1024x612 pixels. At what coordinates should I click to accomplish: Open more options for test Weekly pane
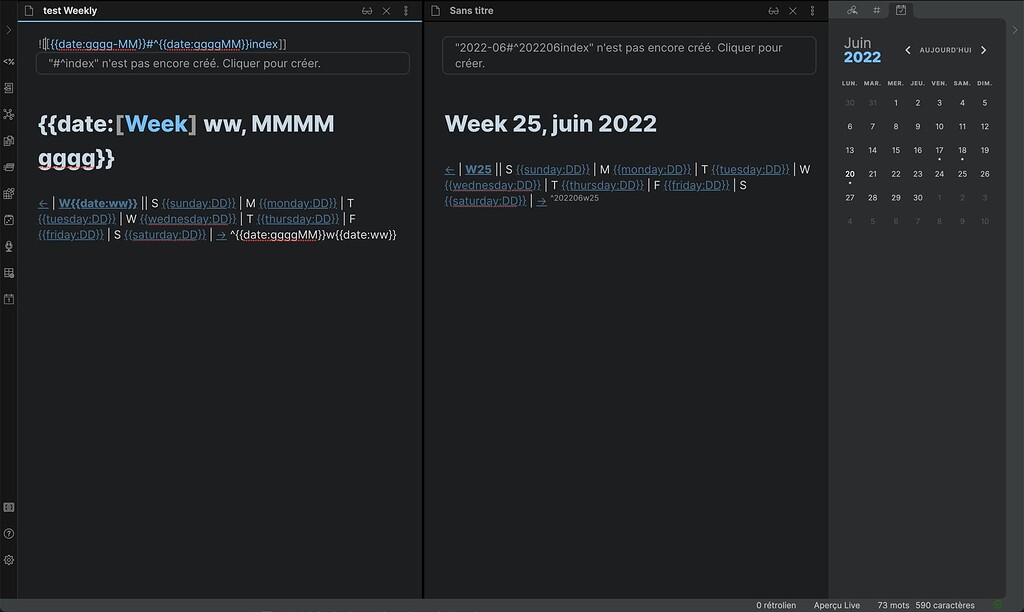[x=405, y=11]
